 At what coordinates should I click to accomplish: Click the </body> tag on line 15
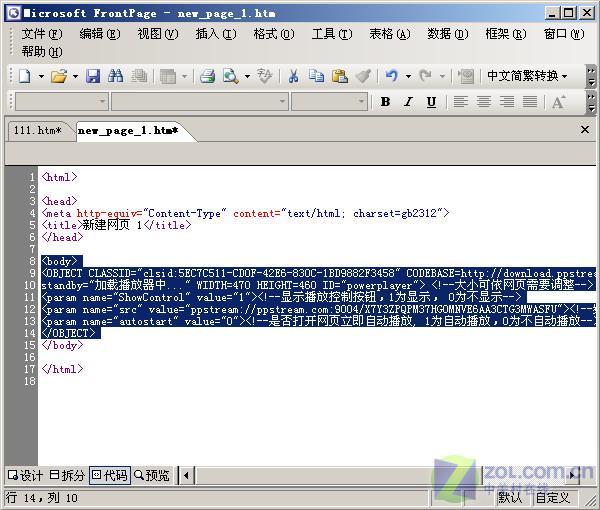(x=62, y=345)
